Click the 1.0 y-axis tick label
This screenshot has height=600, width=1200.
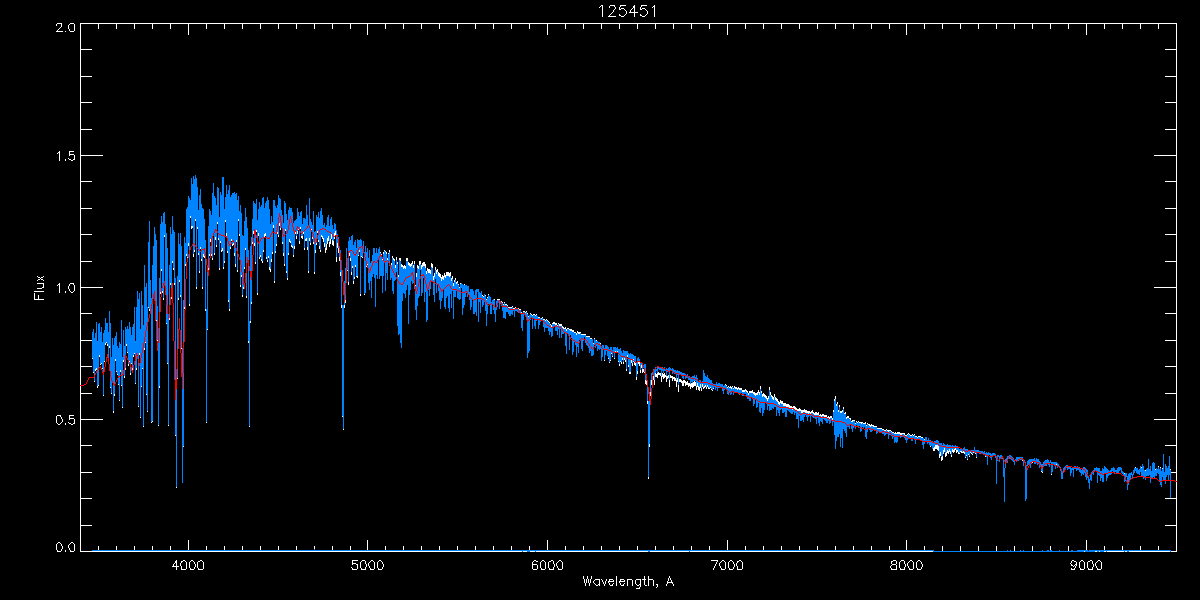pos(66,288)
